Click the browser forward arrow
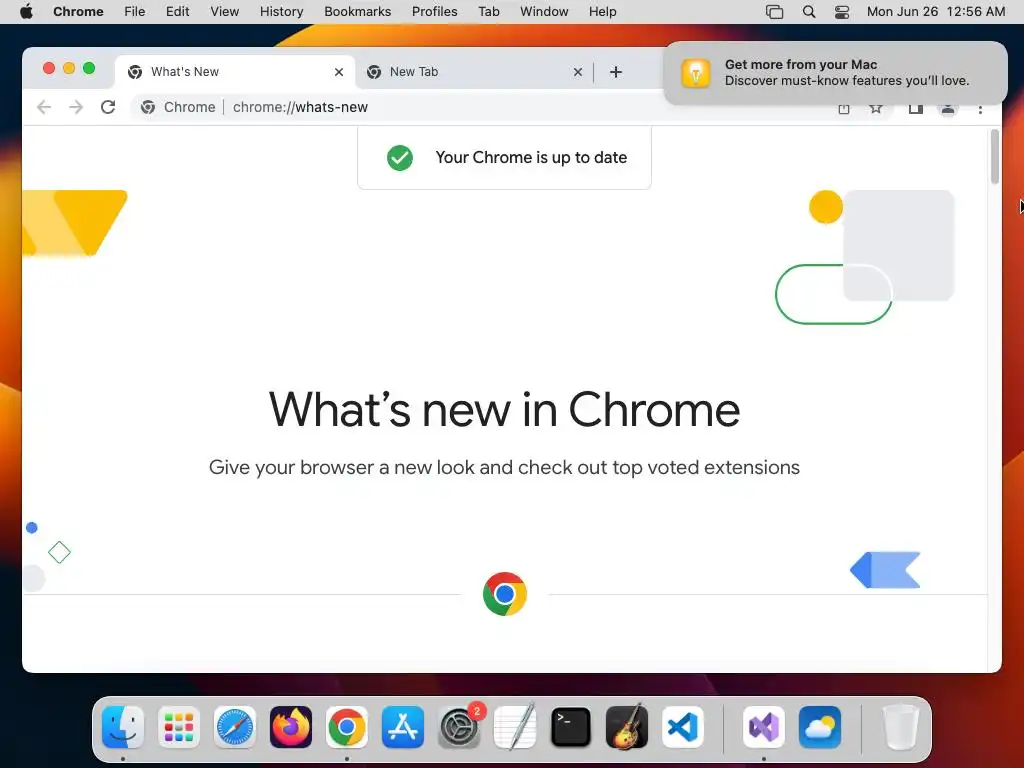 (x=76, y=107)
